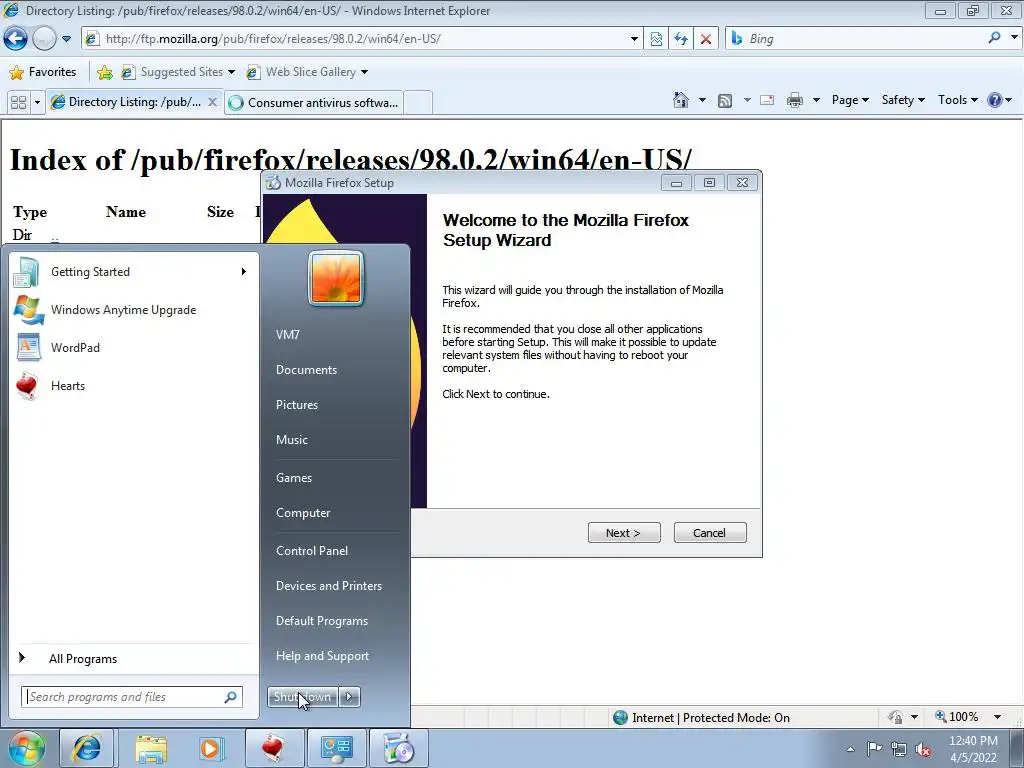
Task: Open the Tools menu
Action: [x=957, y=100]
